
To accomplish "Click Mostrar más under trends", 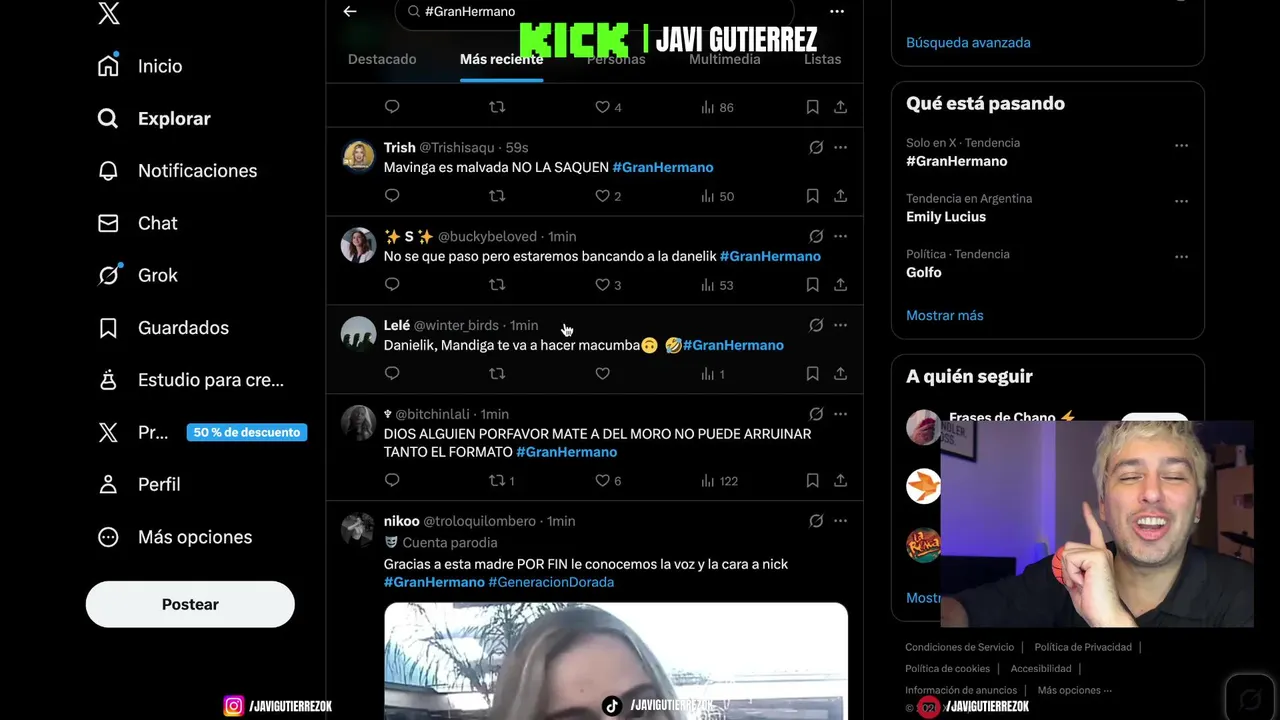I will click(945, 315).
